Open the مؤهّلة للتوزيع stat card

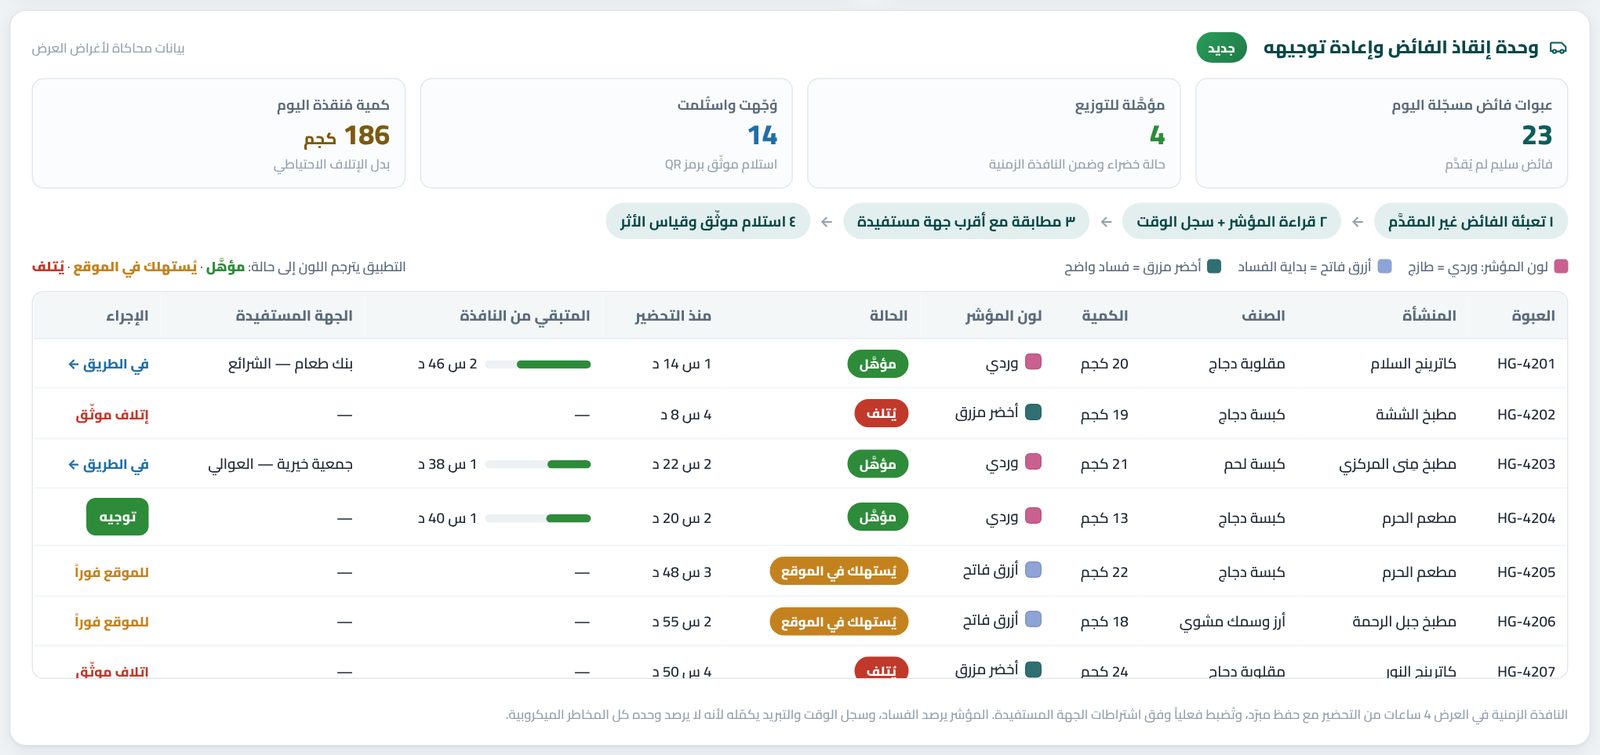point(994,133)
